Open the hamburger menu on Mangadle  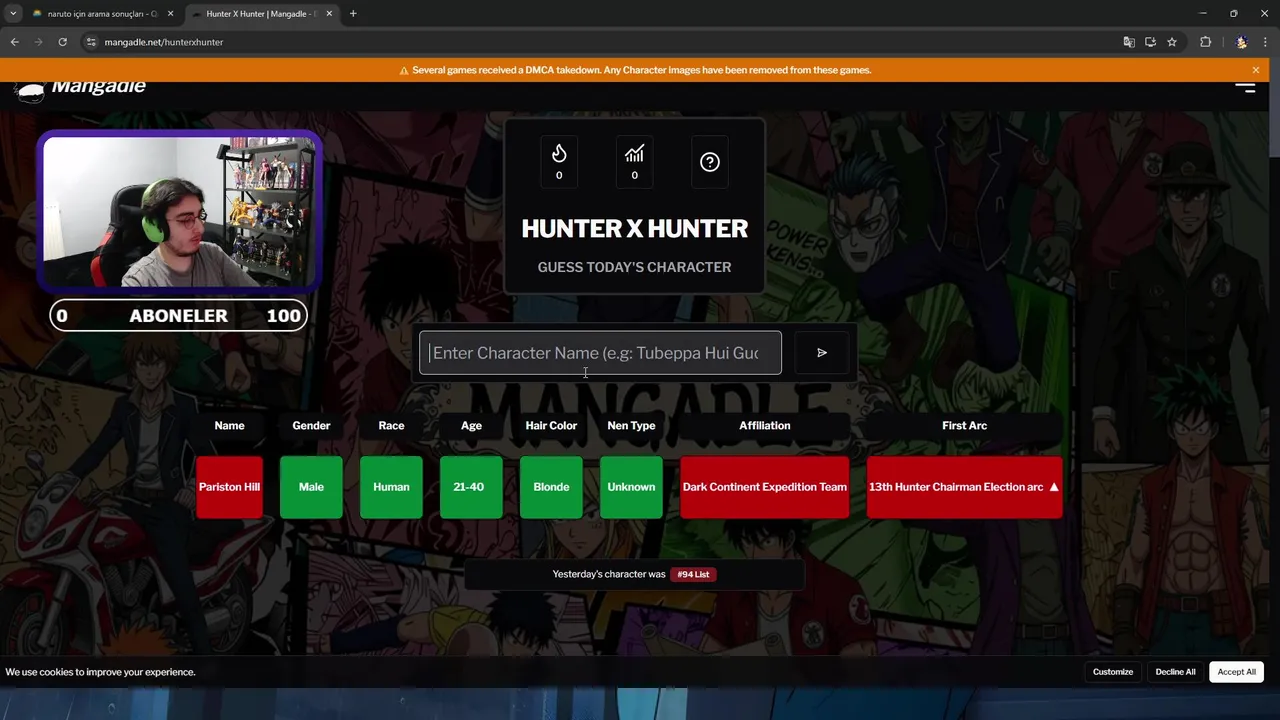1245,87
